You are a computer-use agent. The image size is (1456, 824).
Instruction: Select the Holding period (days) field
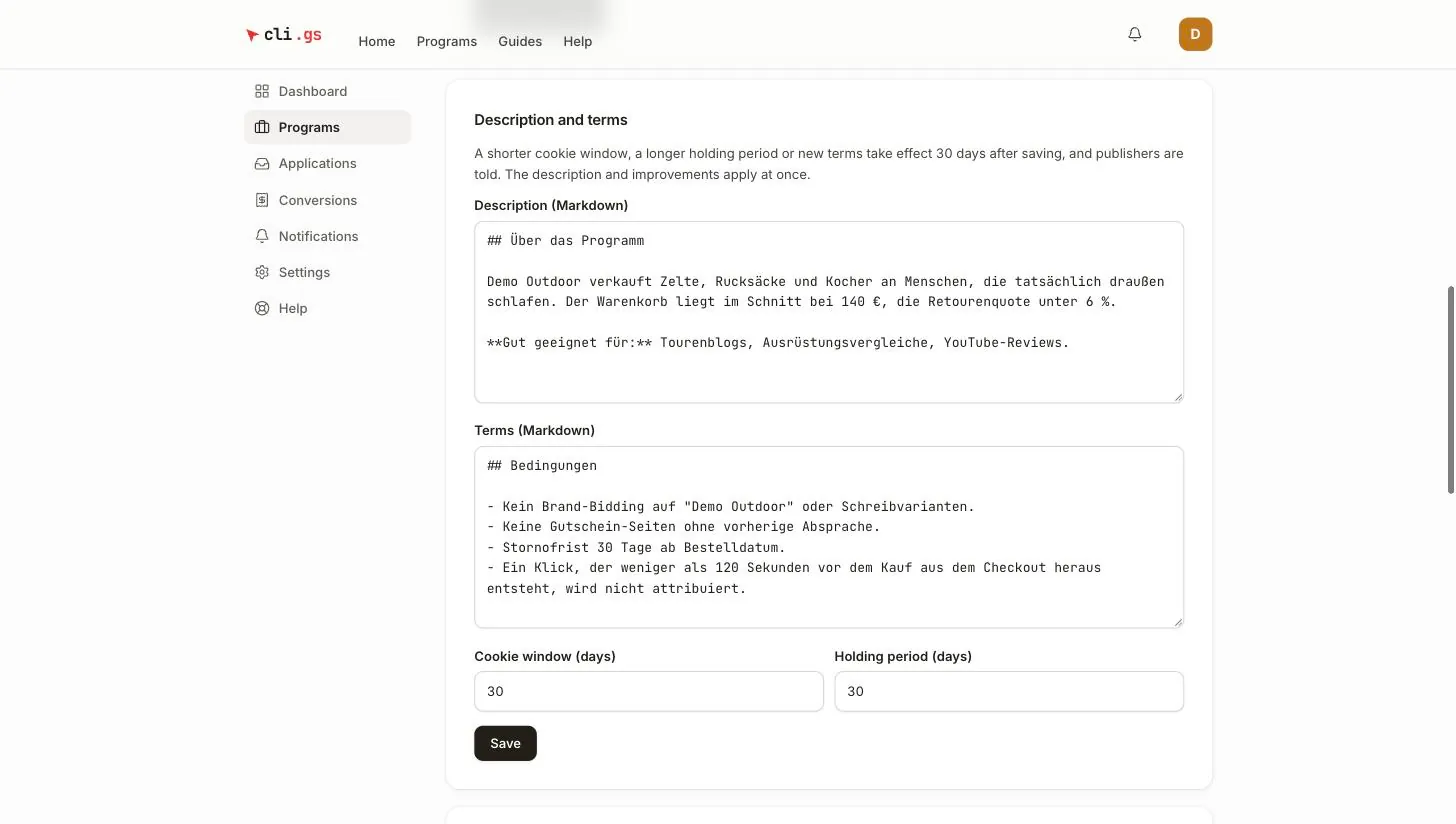tap(1009, 691)
